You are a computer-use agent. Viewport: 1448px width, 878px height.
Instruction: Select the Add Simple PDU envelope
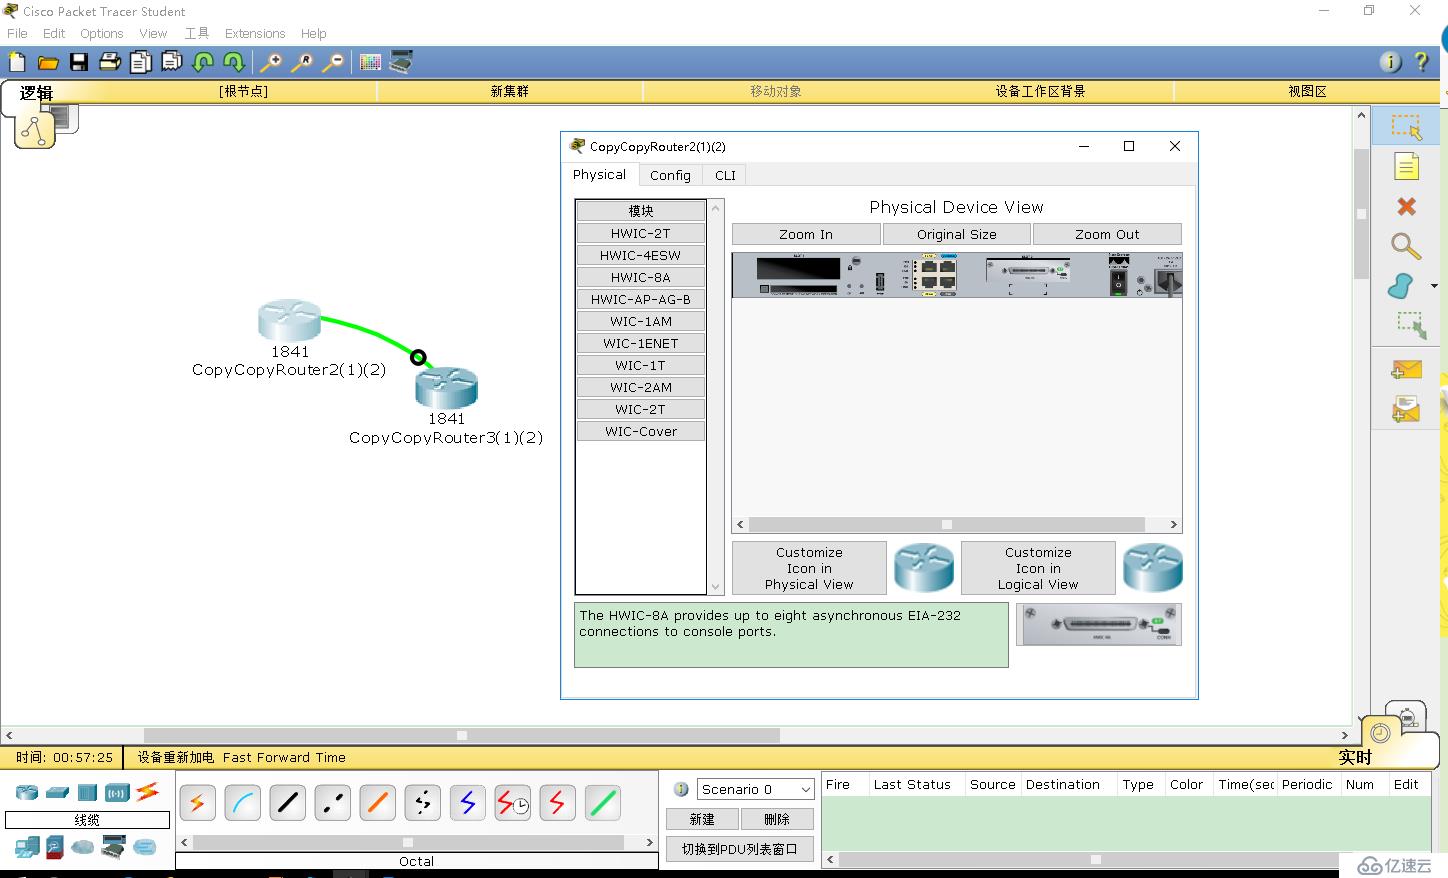(x=1406, y=369)
